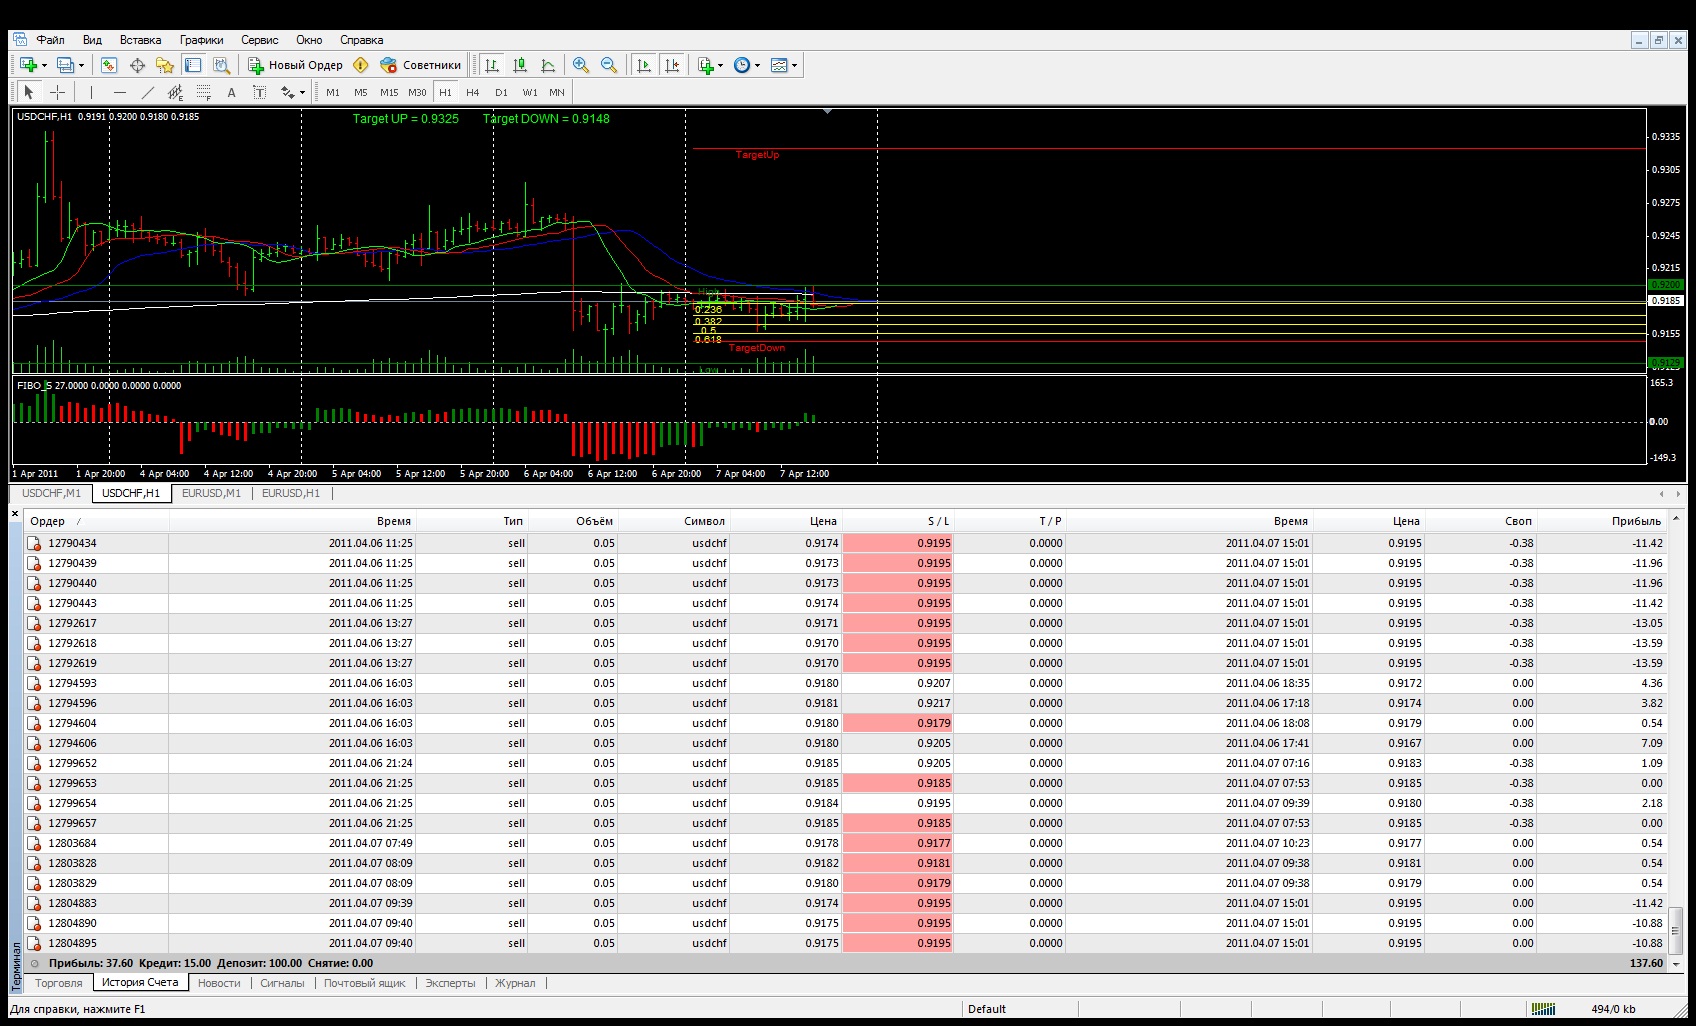Image resolution: width=1696 pixels, height=1026 pixels.
Task: Expand the new chart dropdown arrow
Action: coord(44,66)
